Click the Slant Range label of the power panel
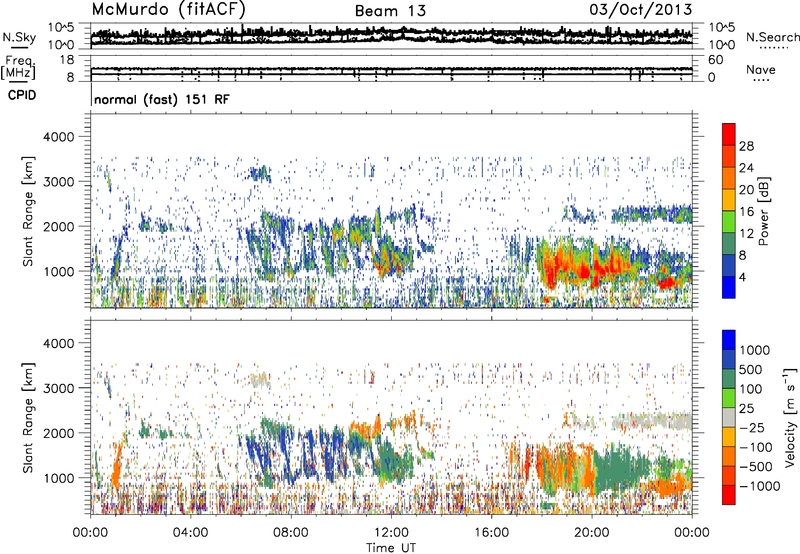 (28, 211)
